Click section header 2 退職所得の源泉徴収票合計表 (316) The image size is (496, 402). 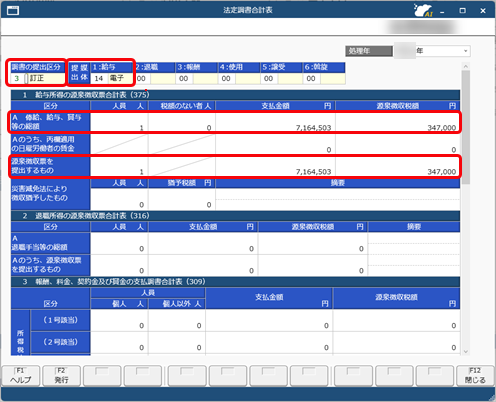[x=235, y=216]
